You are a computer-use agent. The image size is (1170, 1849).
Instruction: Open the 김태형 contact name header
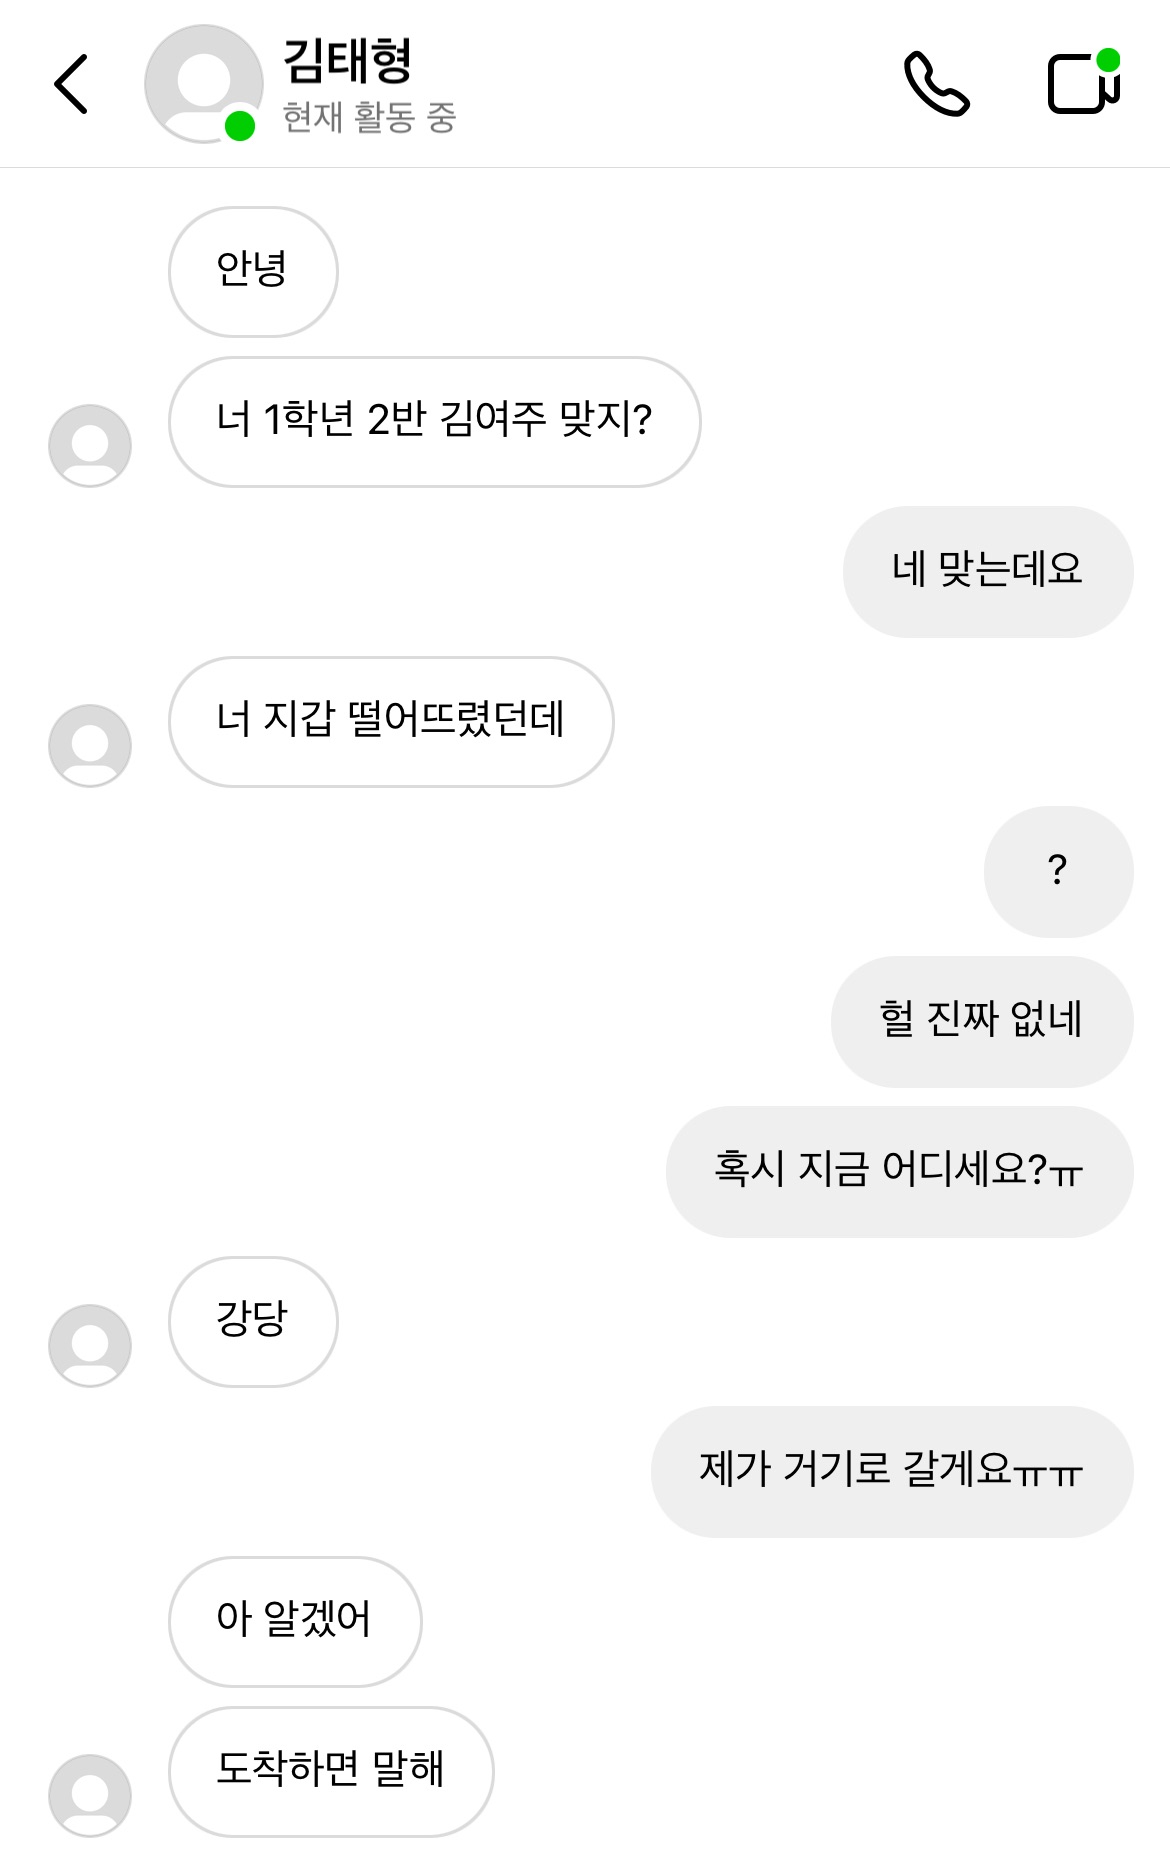pyautogui.click(x=347, y=61)
